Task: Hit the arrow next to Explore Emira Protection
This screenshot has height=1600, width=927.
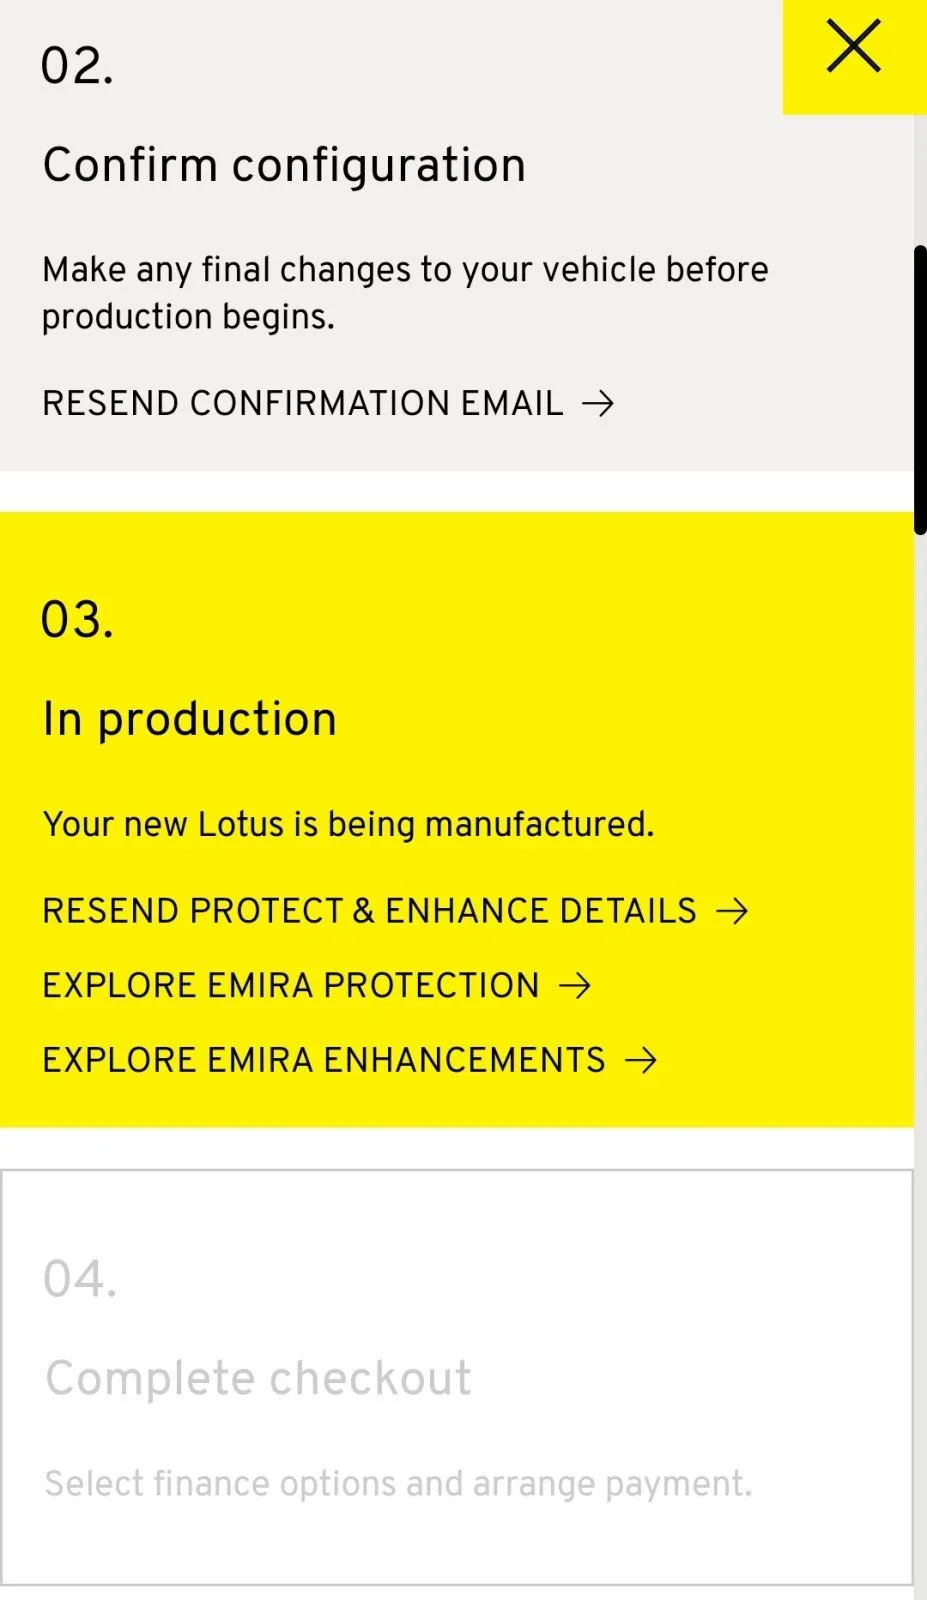Action: [x=575, y=986]
